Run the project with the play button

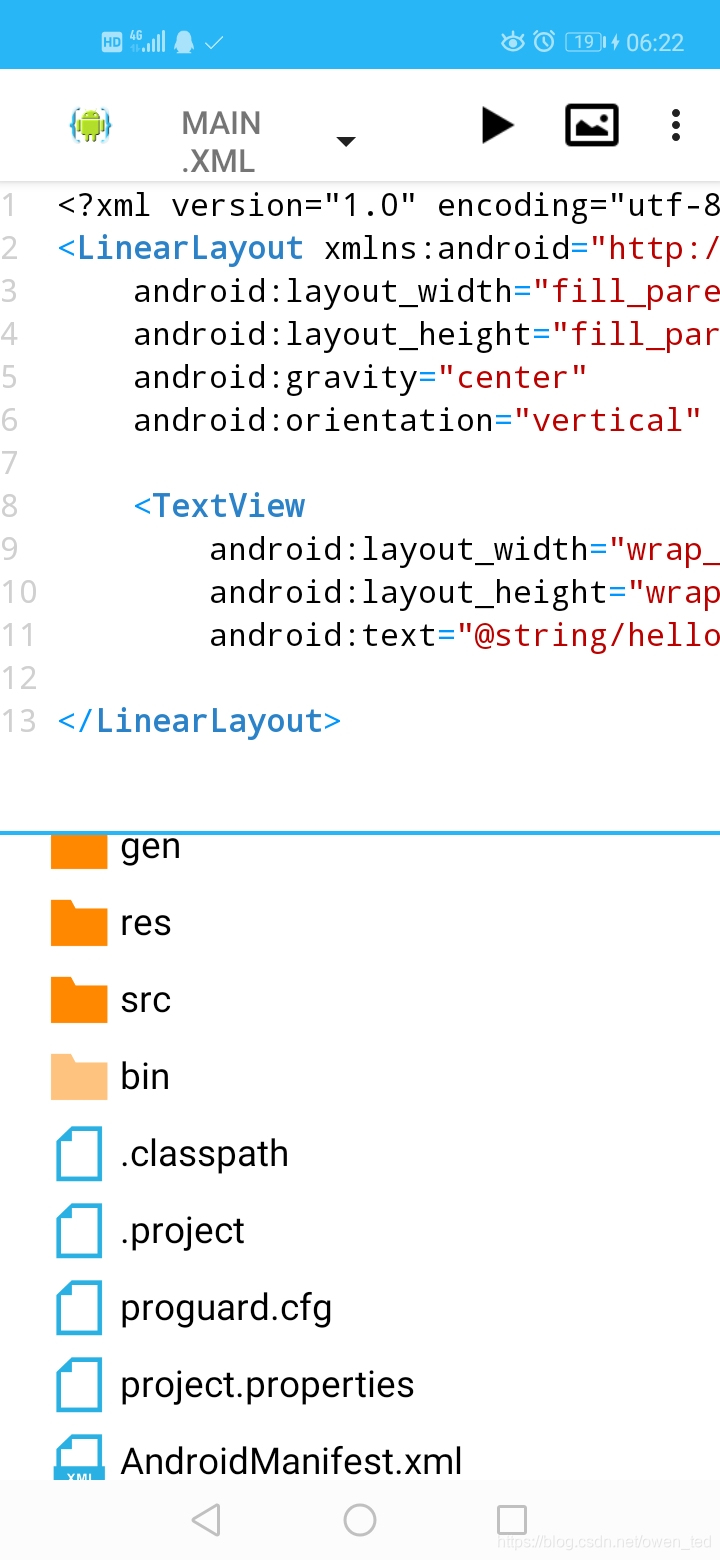coord(497,125)
